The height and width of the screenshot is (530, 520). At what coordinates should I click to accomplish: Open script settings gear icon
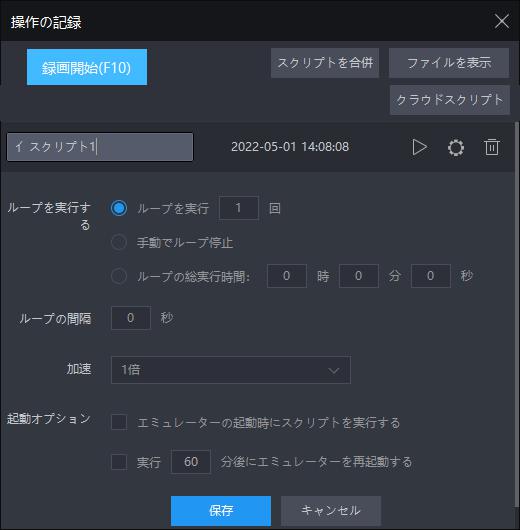click(x=456, y=147)
